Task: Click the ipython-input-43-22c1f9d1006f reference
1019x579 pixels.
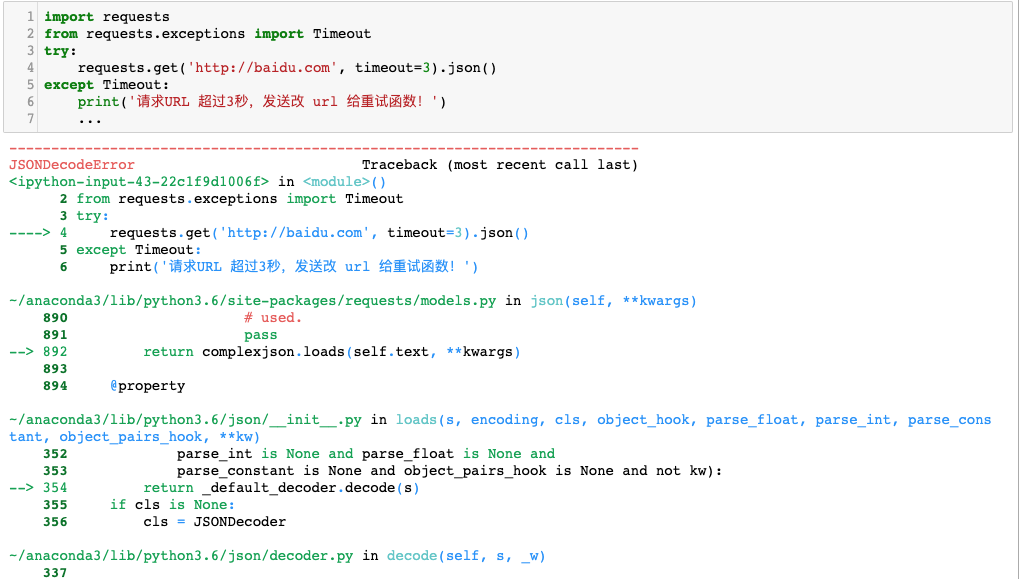Action: [139, 181]
